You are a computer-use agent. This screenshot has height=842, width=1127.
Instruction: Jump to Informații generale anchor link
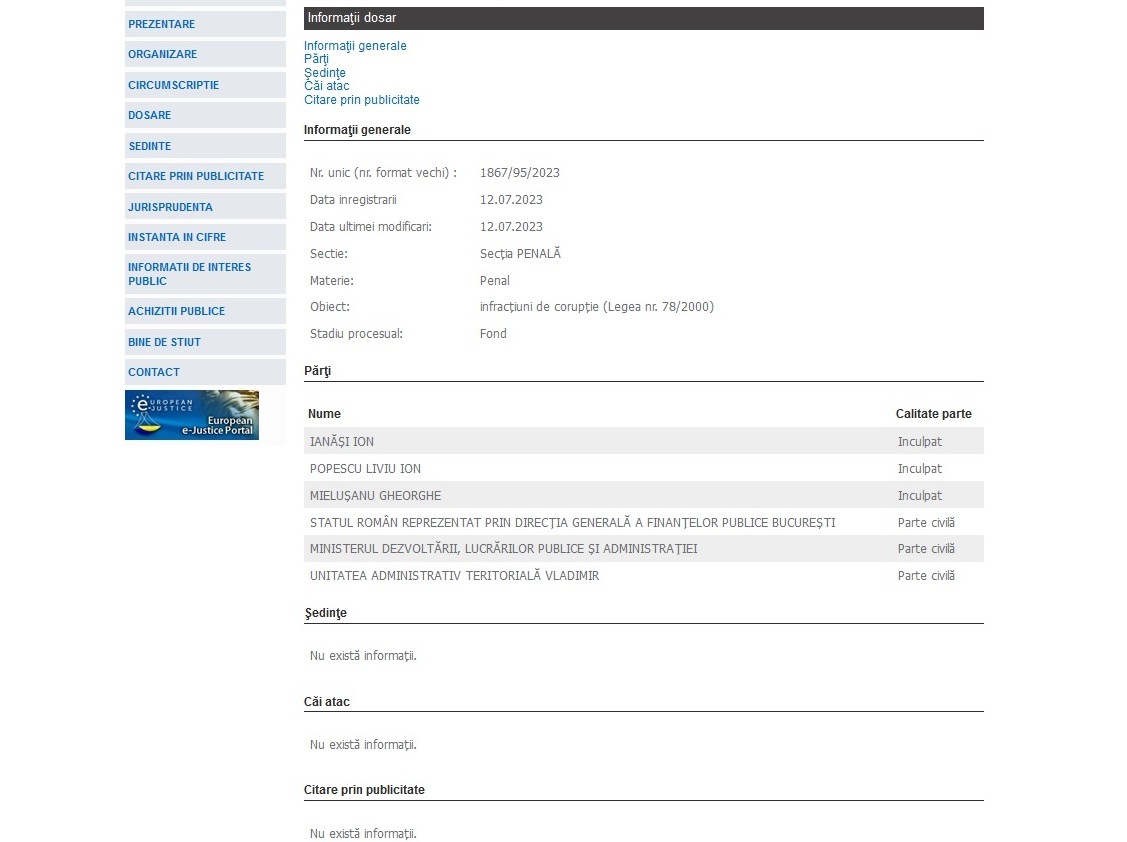point(355,46)
